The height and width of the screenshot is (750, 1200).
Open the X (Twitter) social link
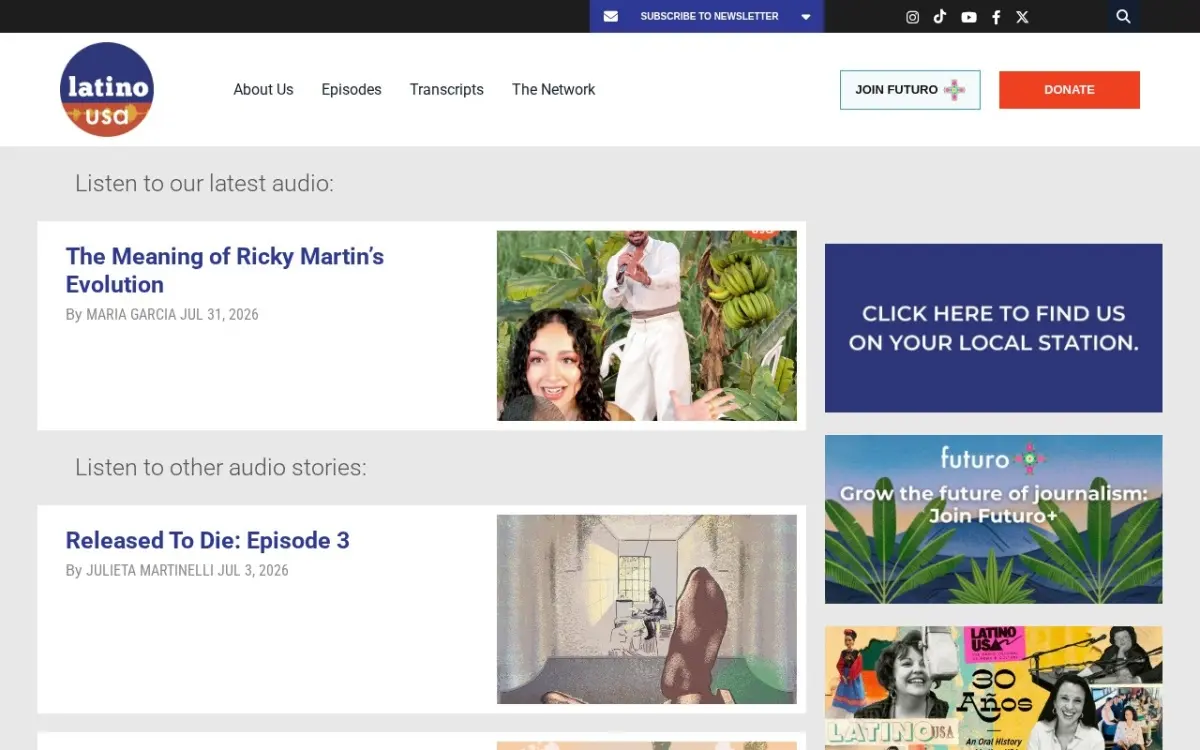coord(1022,17)
